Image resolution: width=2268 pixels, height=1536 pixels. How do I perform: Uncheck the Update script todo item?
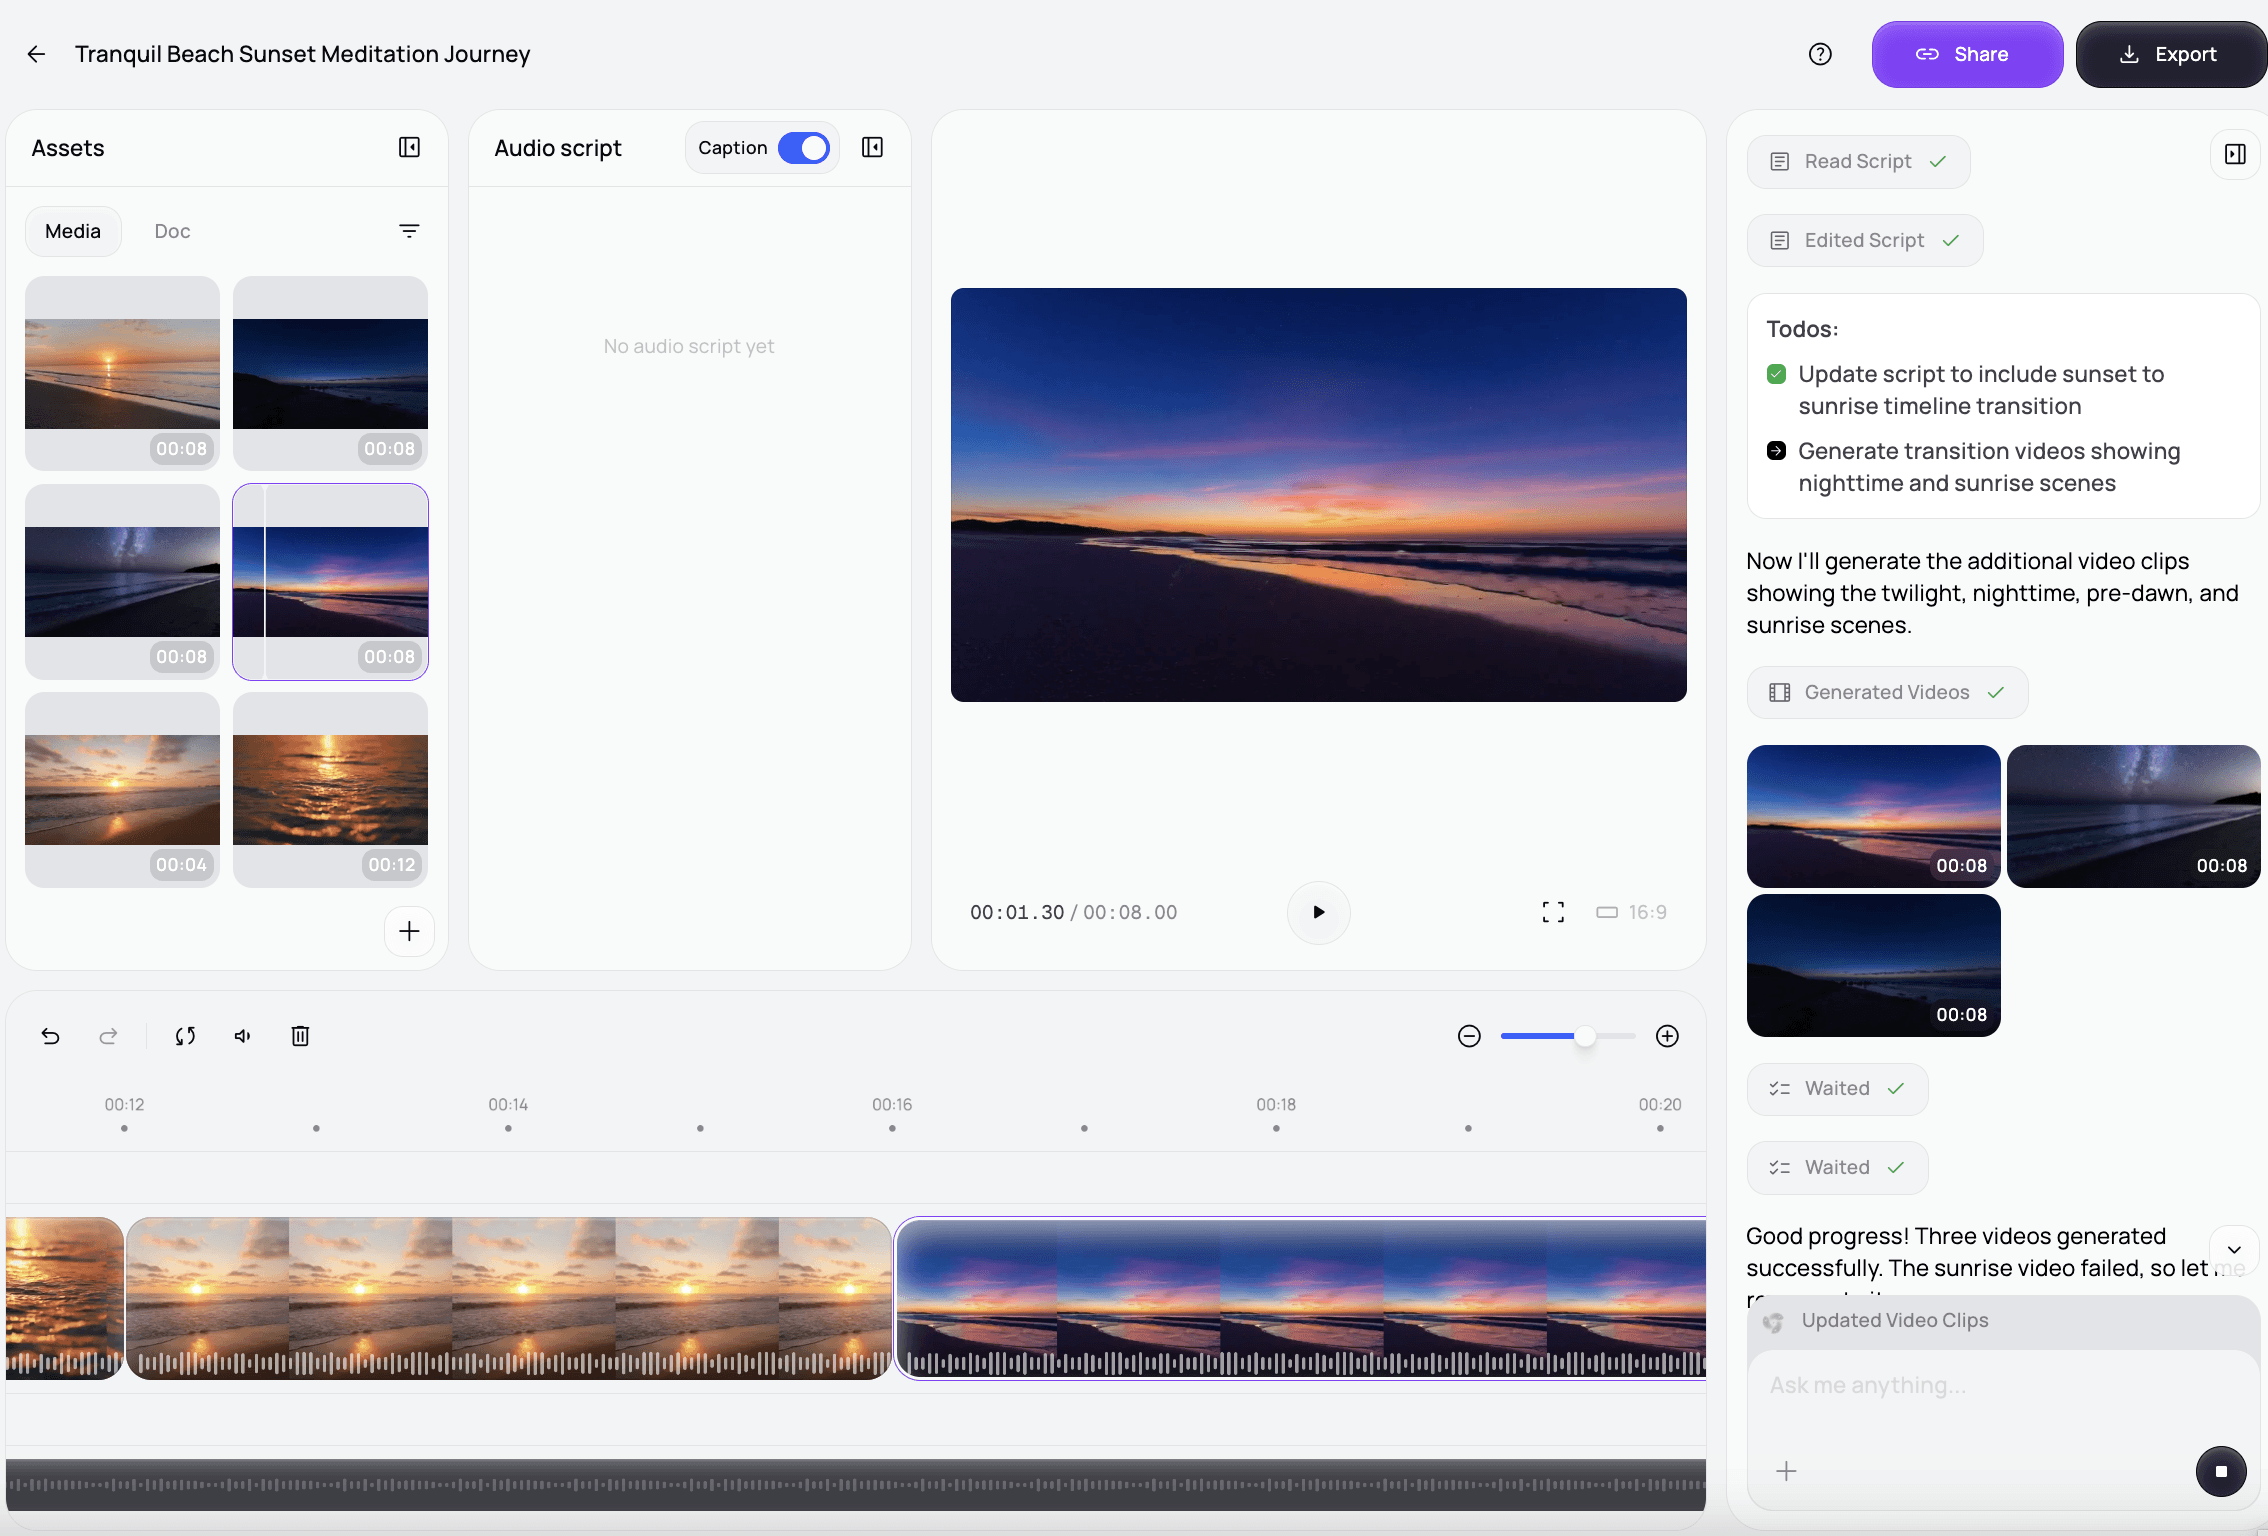[1776, 374]
